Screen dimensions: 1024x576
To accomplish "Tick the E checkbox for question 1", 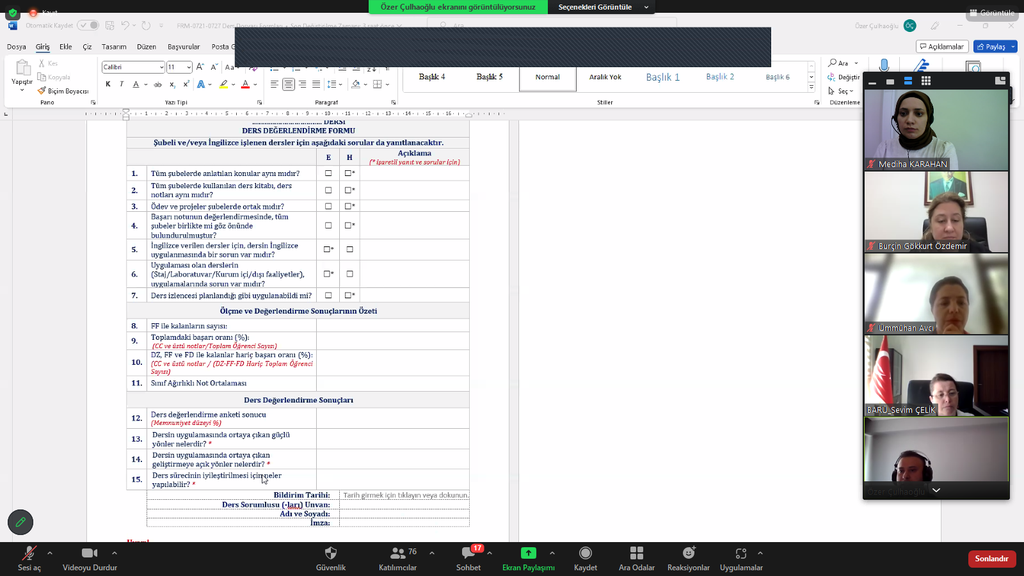I will [x=328, y=173].
